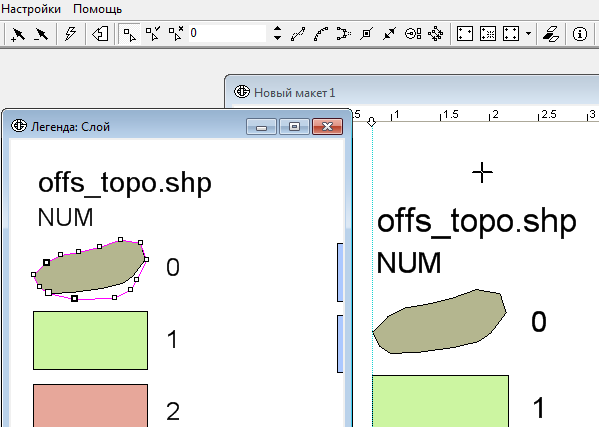Toggle the vertex select pointer tool
The height and width of the screenshot is (427, 599).
[130, 34]
